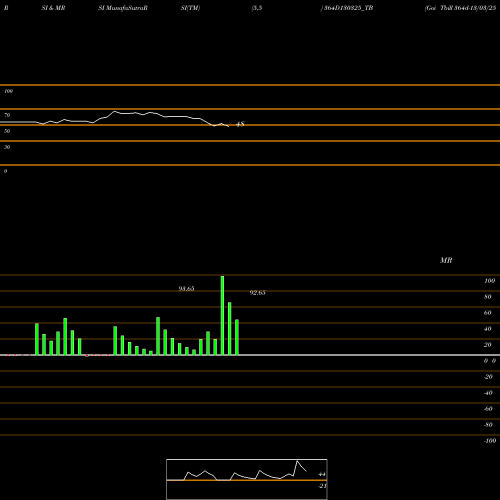
Task: Click the '-21' value in mini chart
Action: point(322,486)
